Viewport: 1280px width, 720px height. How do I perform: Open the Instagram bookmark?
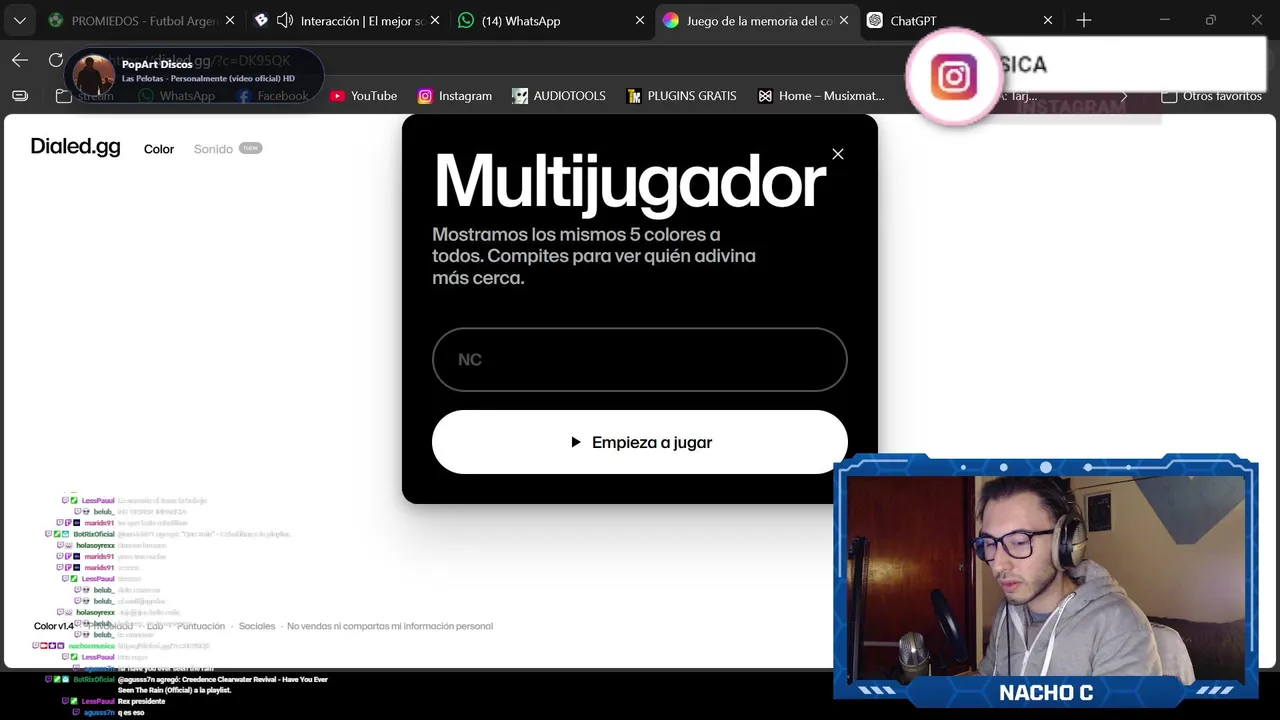coord(455,96)
